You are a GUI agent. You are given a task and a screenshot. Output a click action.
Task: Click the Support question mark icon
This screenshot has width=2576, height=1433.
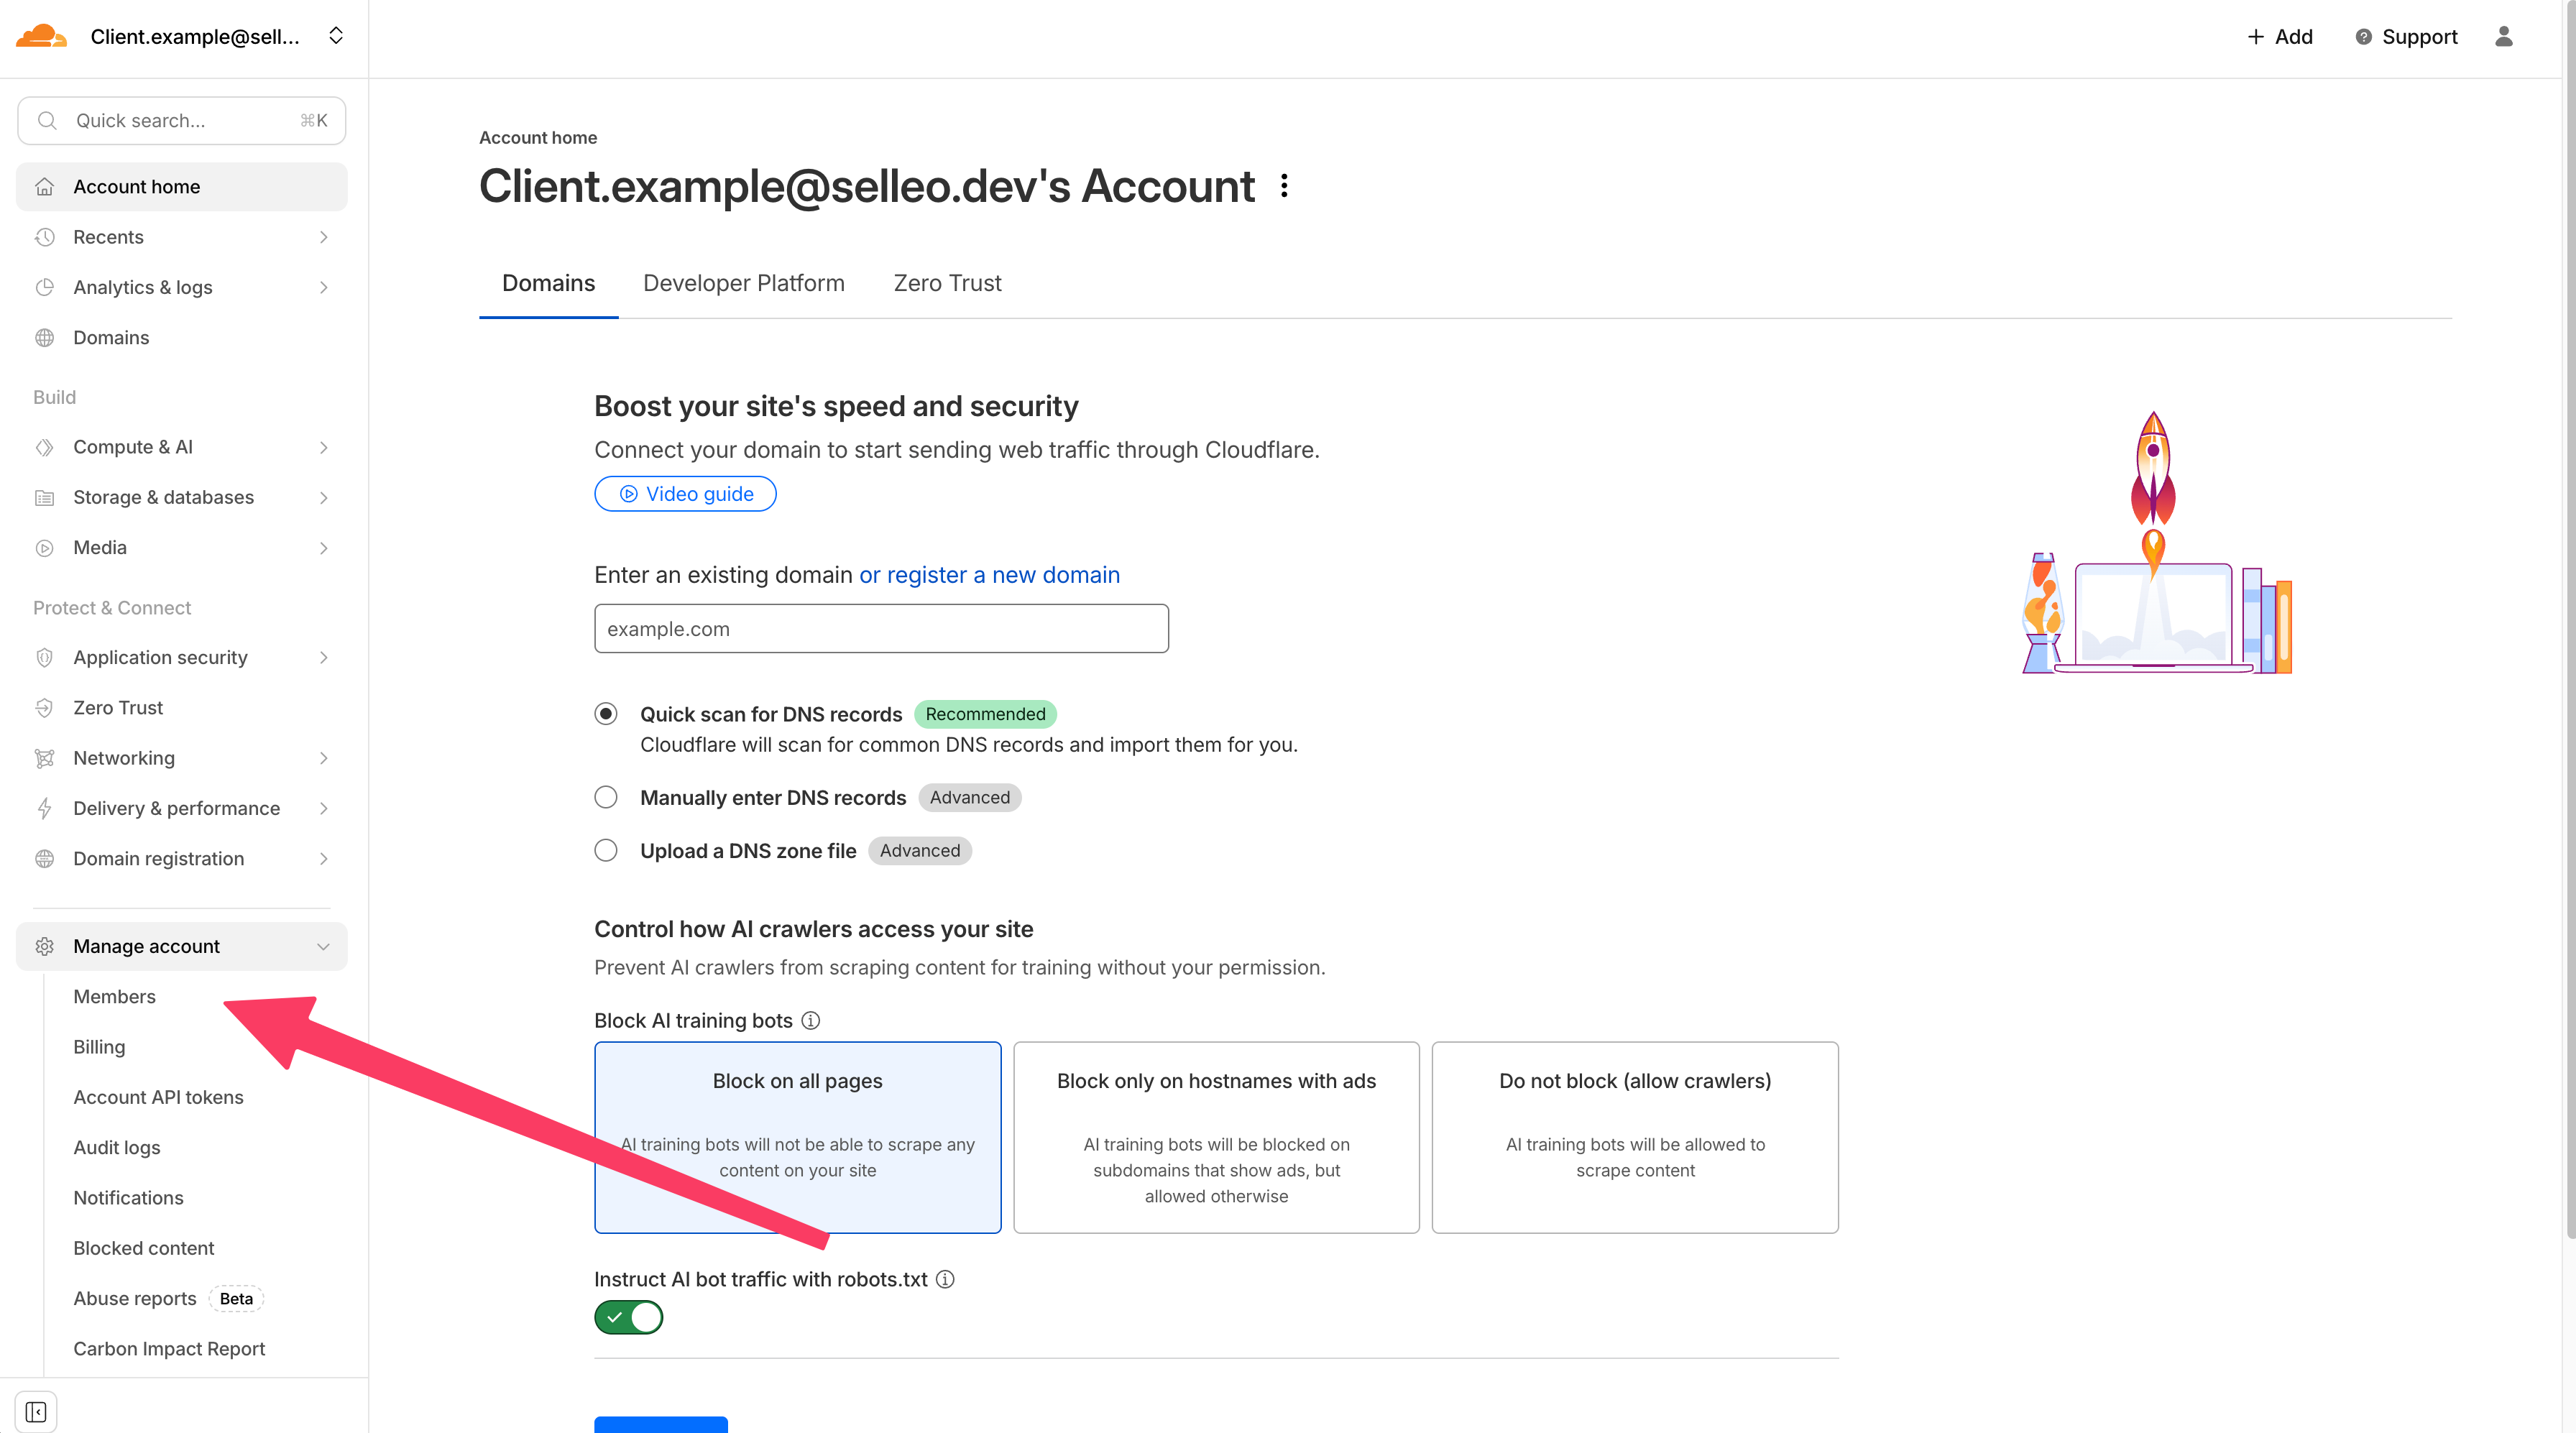tap(2363, 37)
